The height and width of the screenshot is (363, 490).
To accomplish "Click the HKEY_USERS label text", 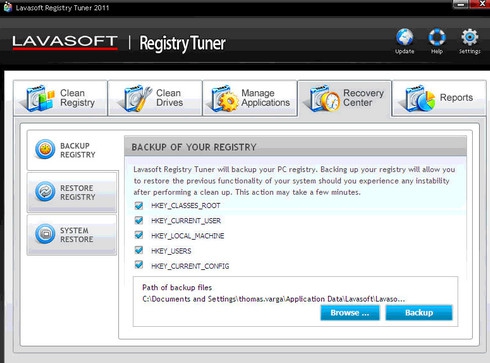I will click(171, 251).
